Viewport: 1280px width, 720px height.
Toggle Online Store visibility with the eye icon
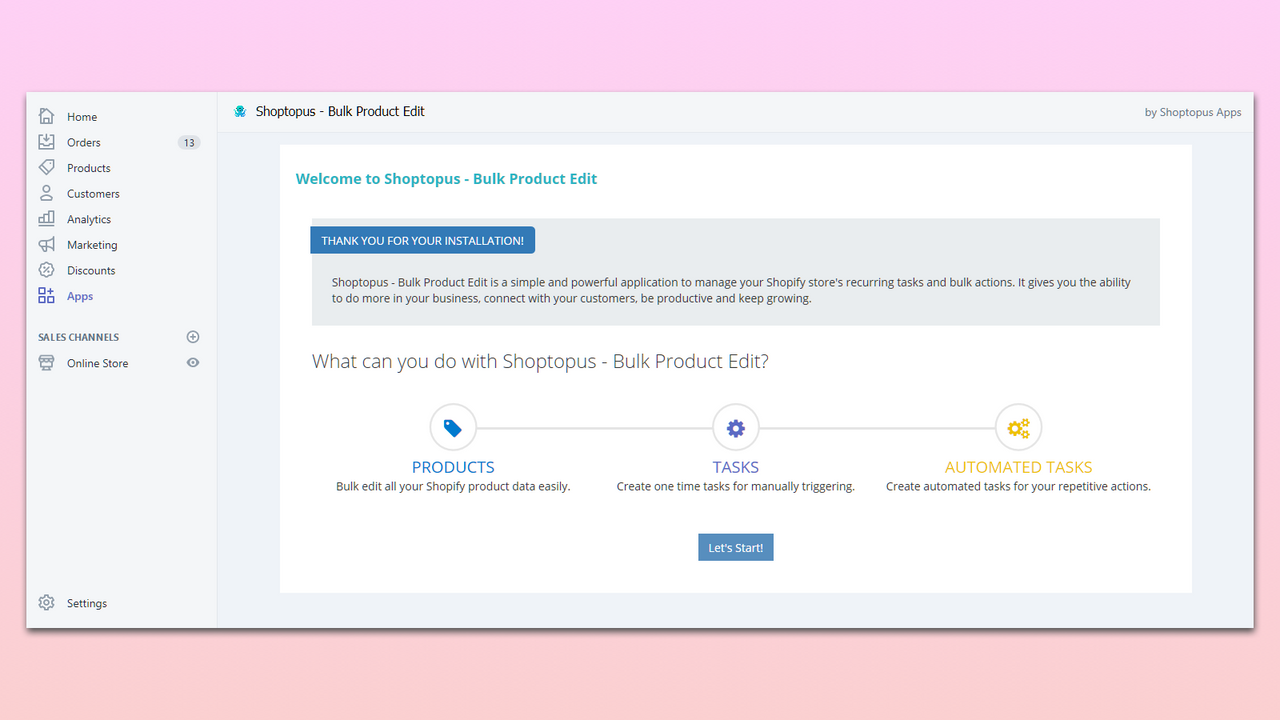pyautogui.click(x=192, y=363)
